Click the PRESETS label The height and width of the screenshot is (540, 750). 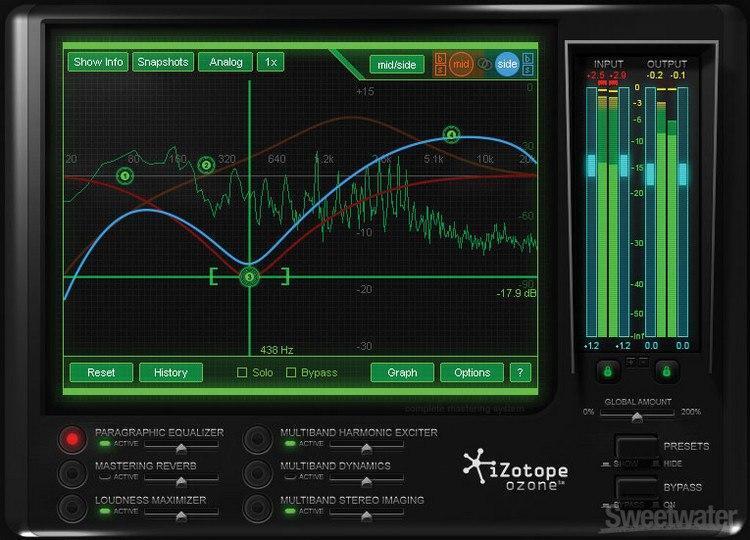click(x=686, y=446)
